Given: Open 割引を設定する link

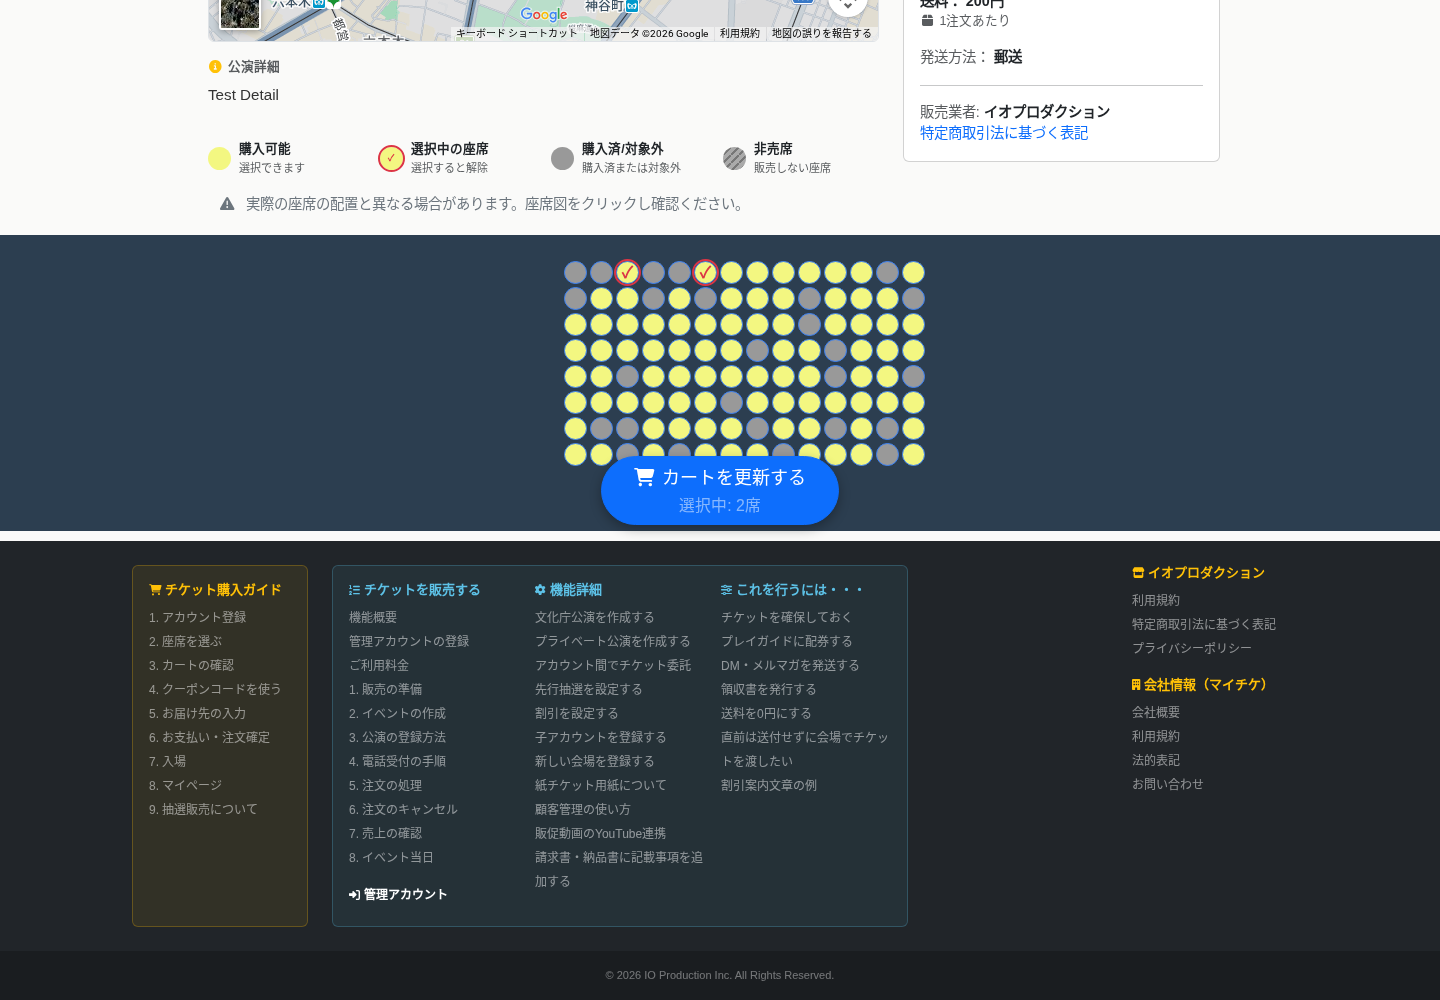Looking at the screenshot, I should tap(577, 714).
